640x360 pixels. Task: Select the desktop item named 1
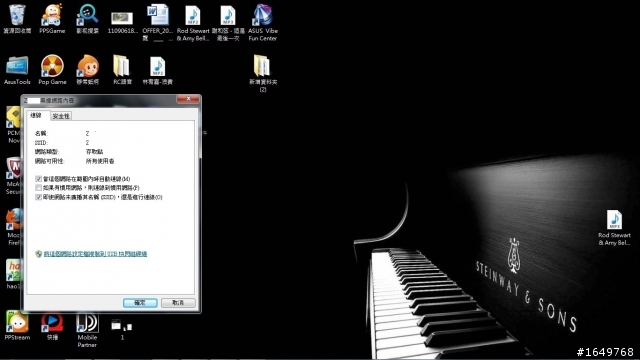point(122,329)
